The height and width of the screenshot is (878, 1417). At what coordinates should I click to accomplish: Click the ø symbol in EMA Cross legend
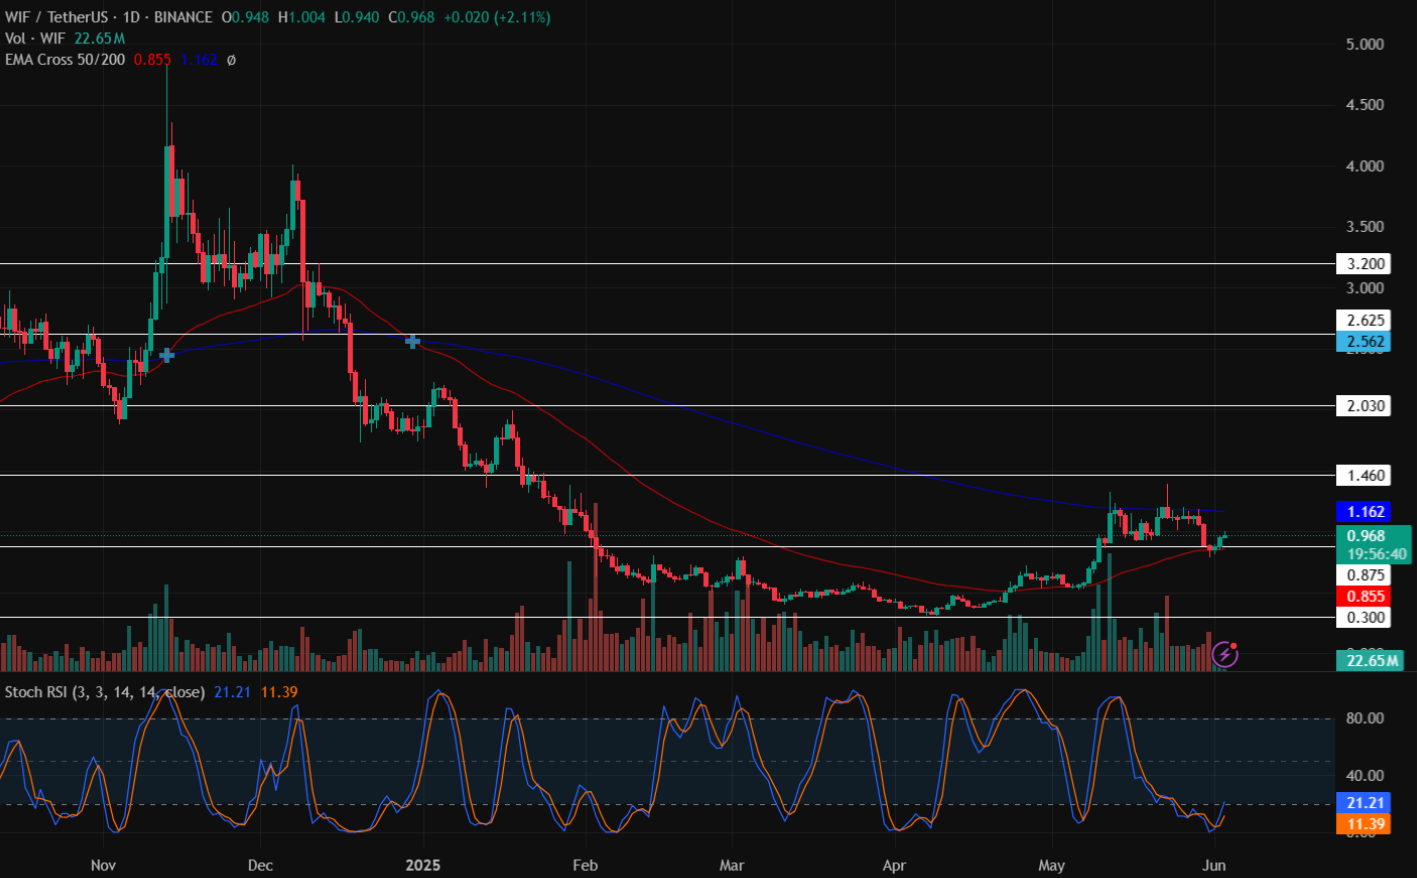[231, 60]
